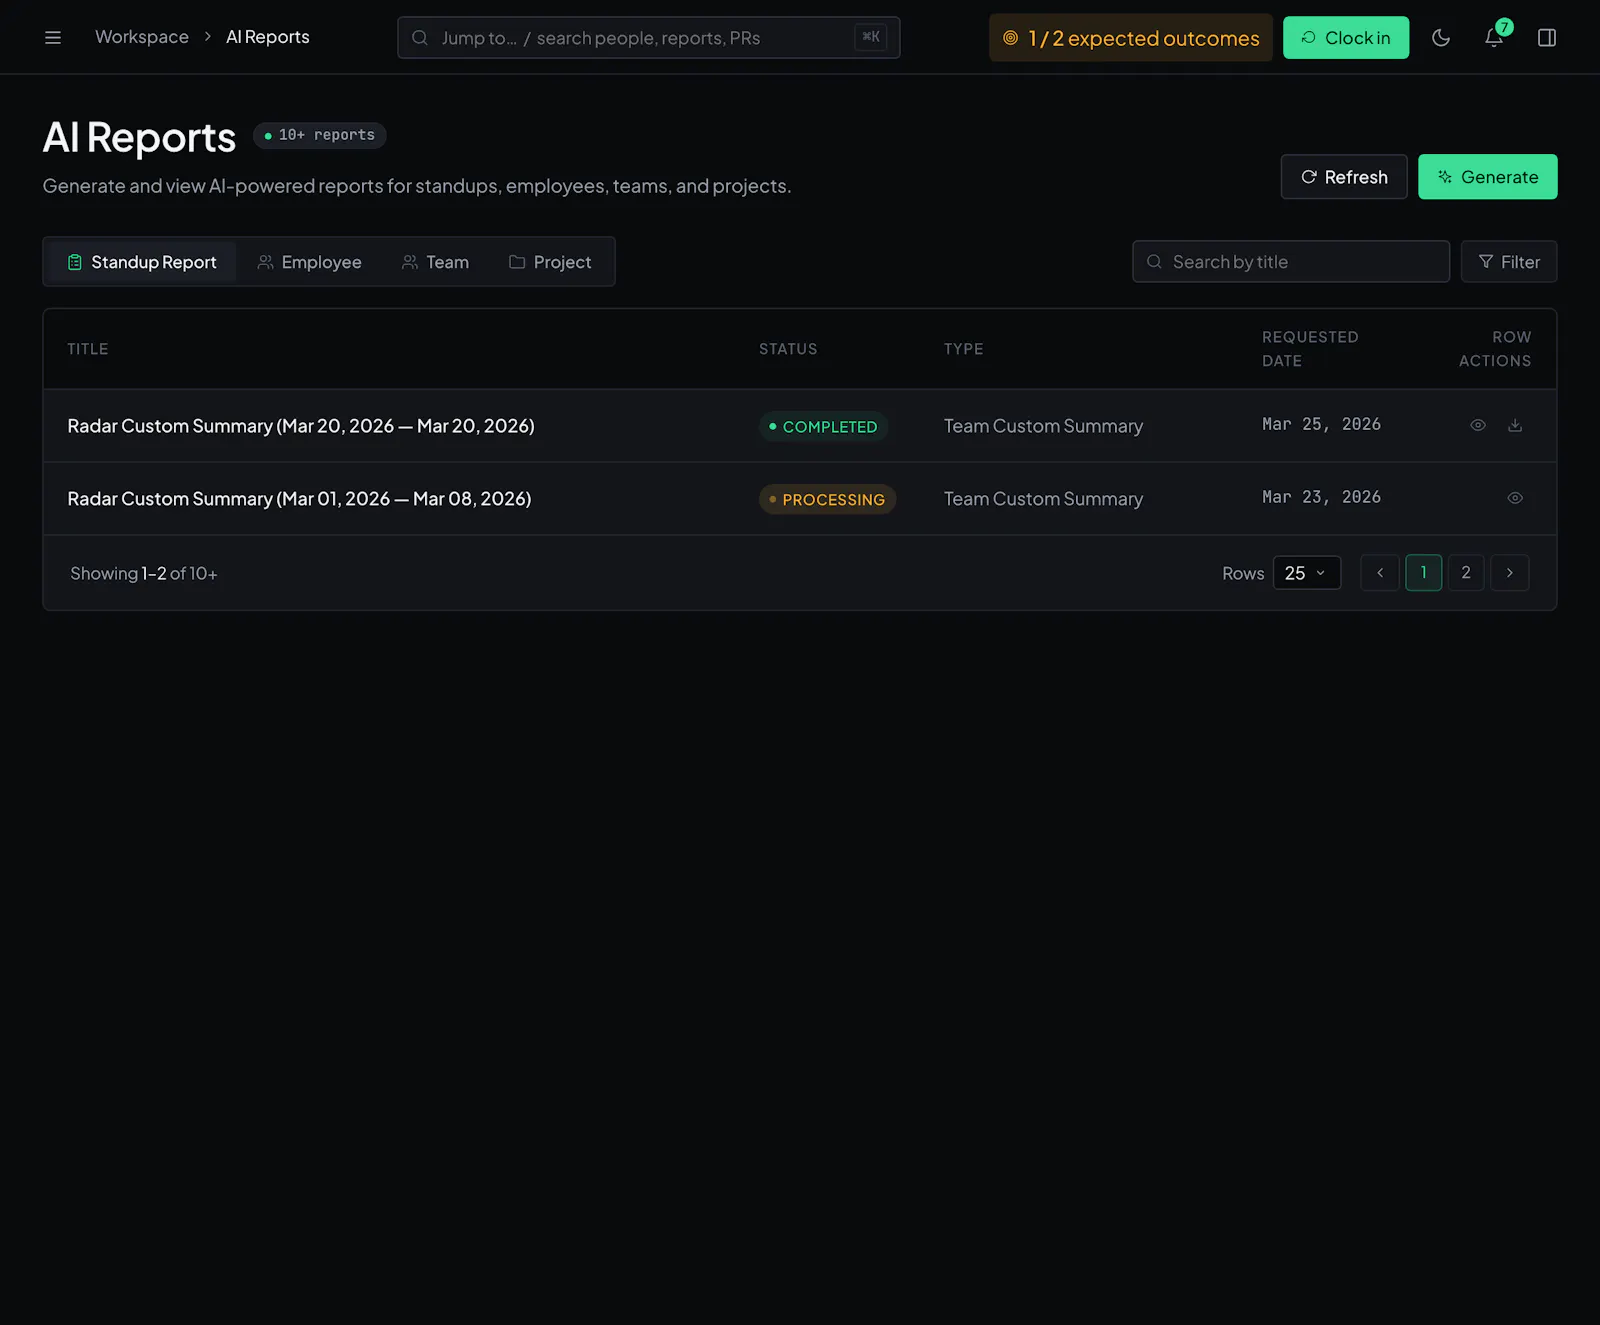1600x1325 pixels.
Task: Open notifications bell with 7 badge
Action: point(1494,38)
